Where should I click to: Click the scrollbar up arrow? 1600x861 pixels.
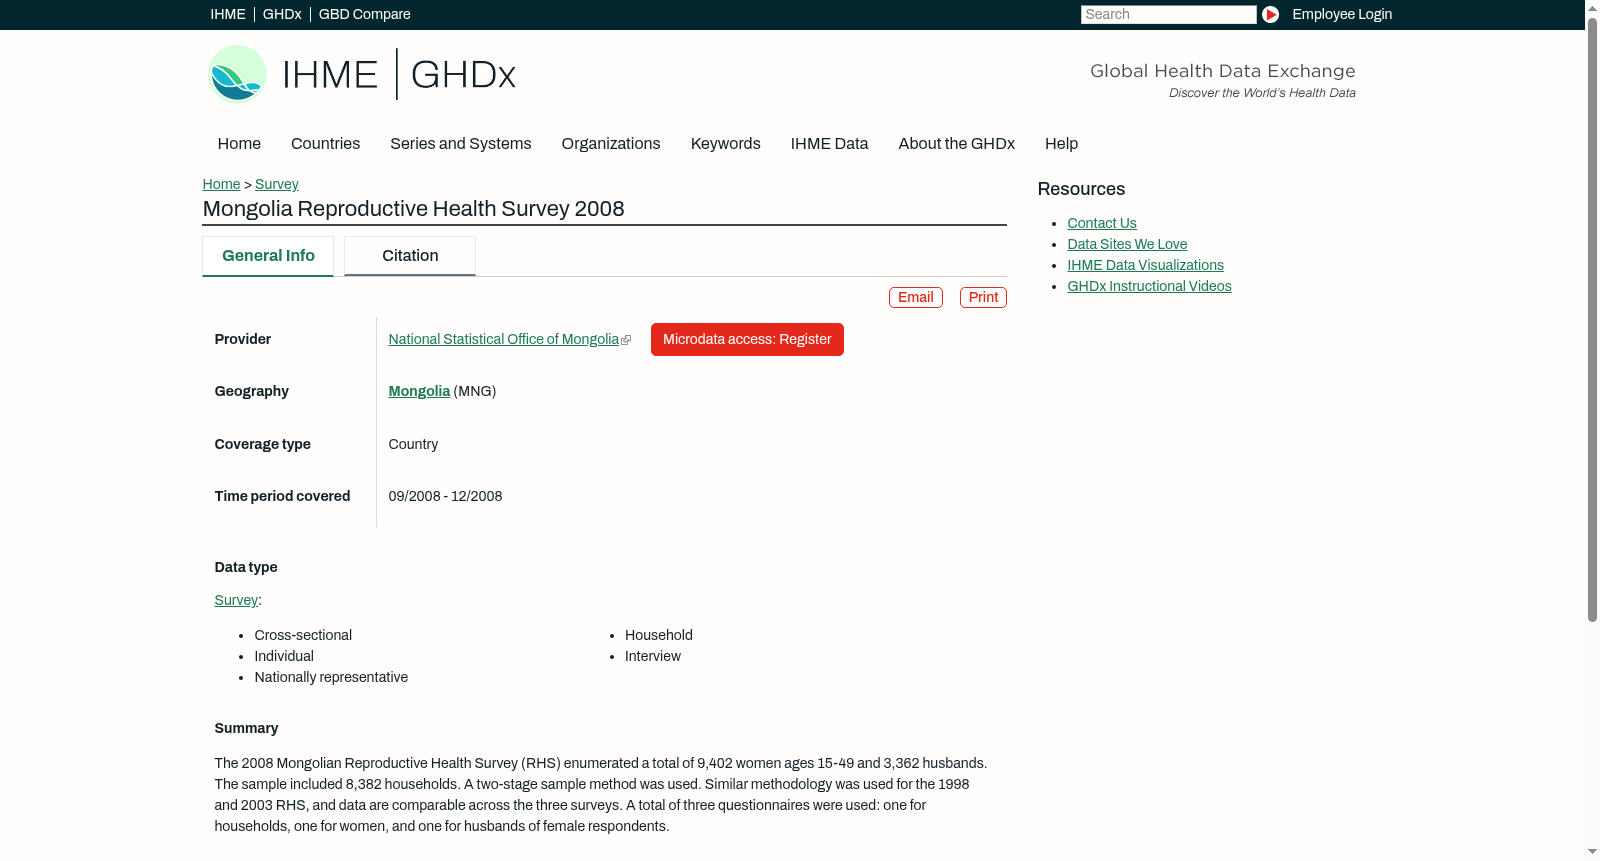tap(1592, 8)
